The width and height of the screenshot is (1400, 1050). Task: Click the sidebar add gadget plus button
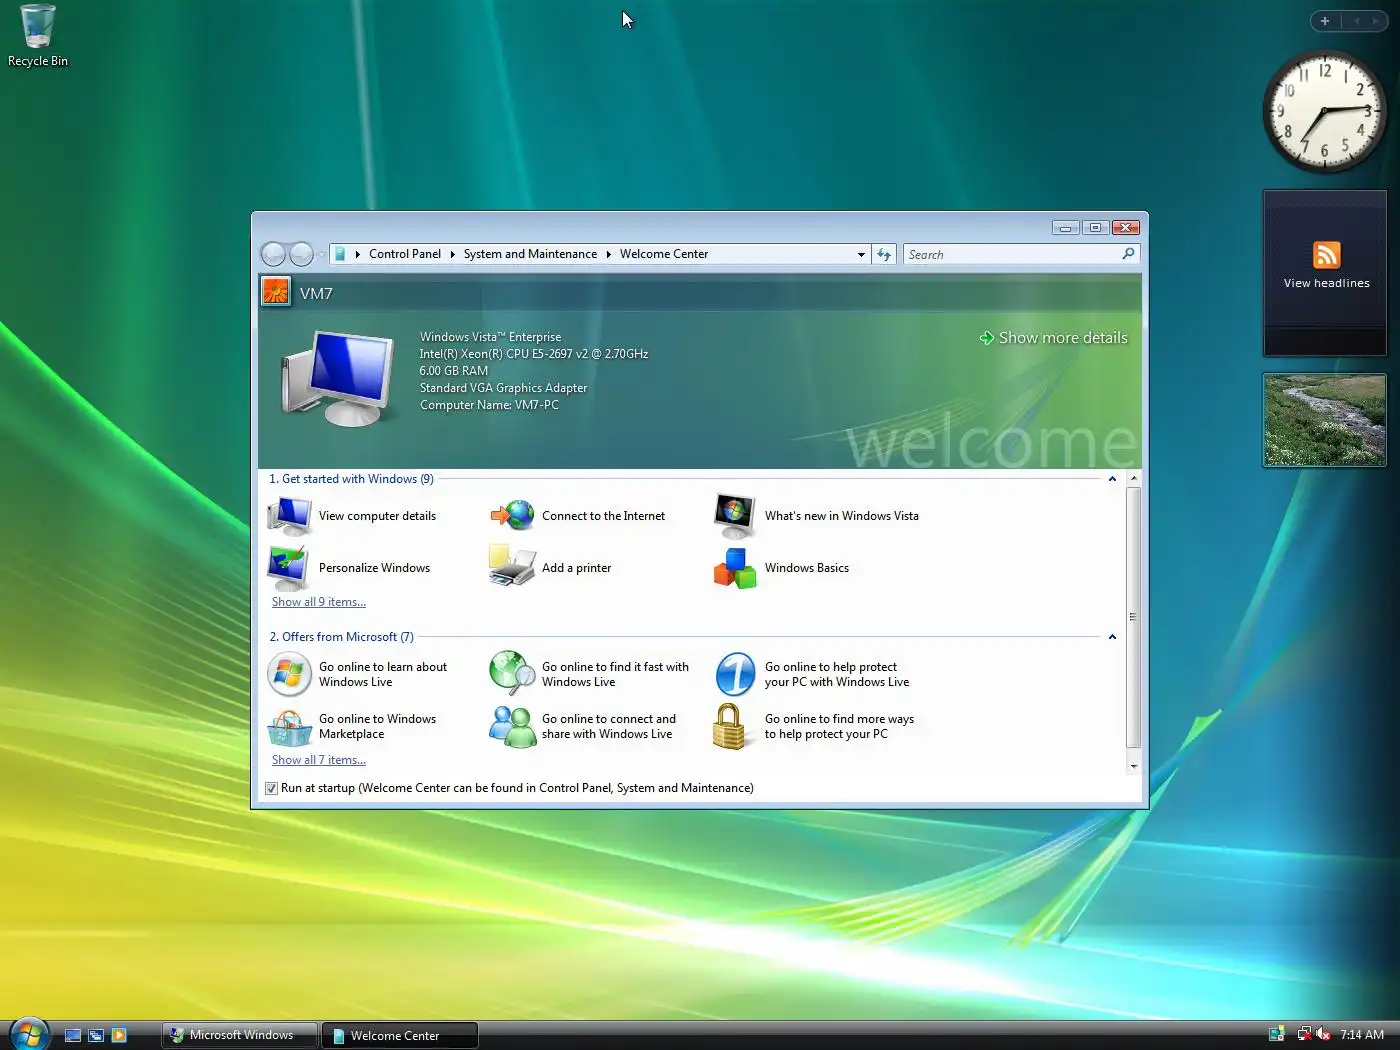[1325, 21]
